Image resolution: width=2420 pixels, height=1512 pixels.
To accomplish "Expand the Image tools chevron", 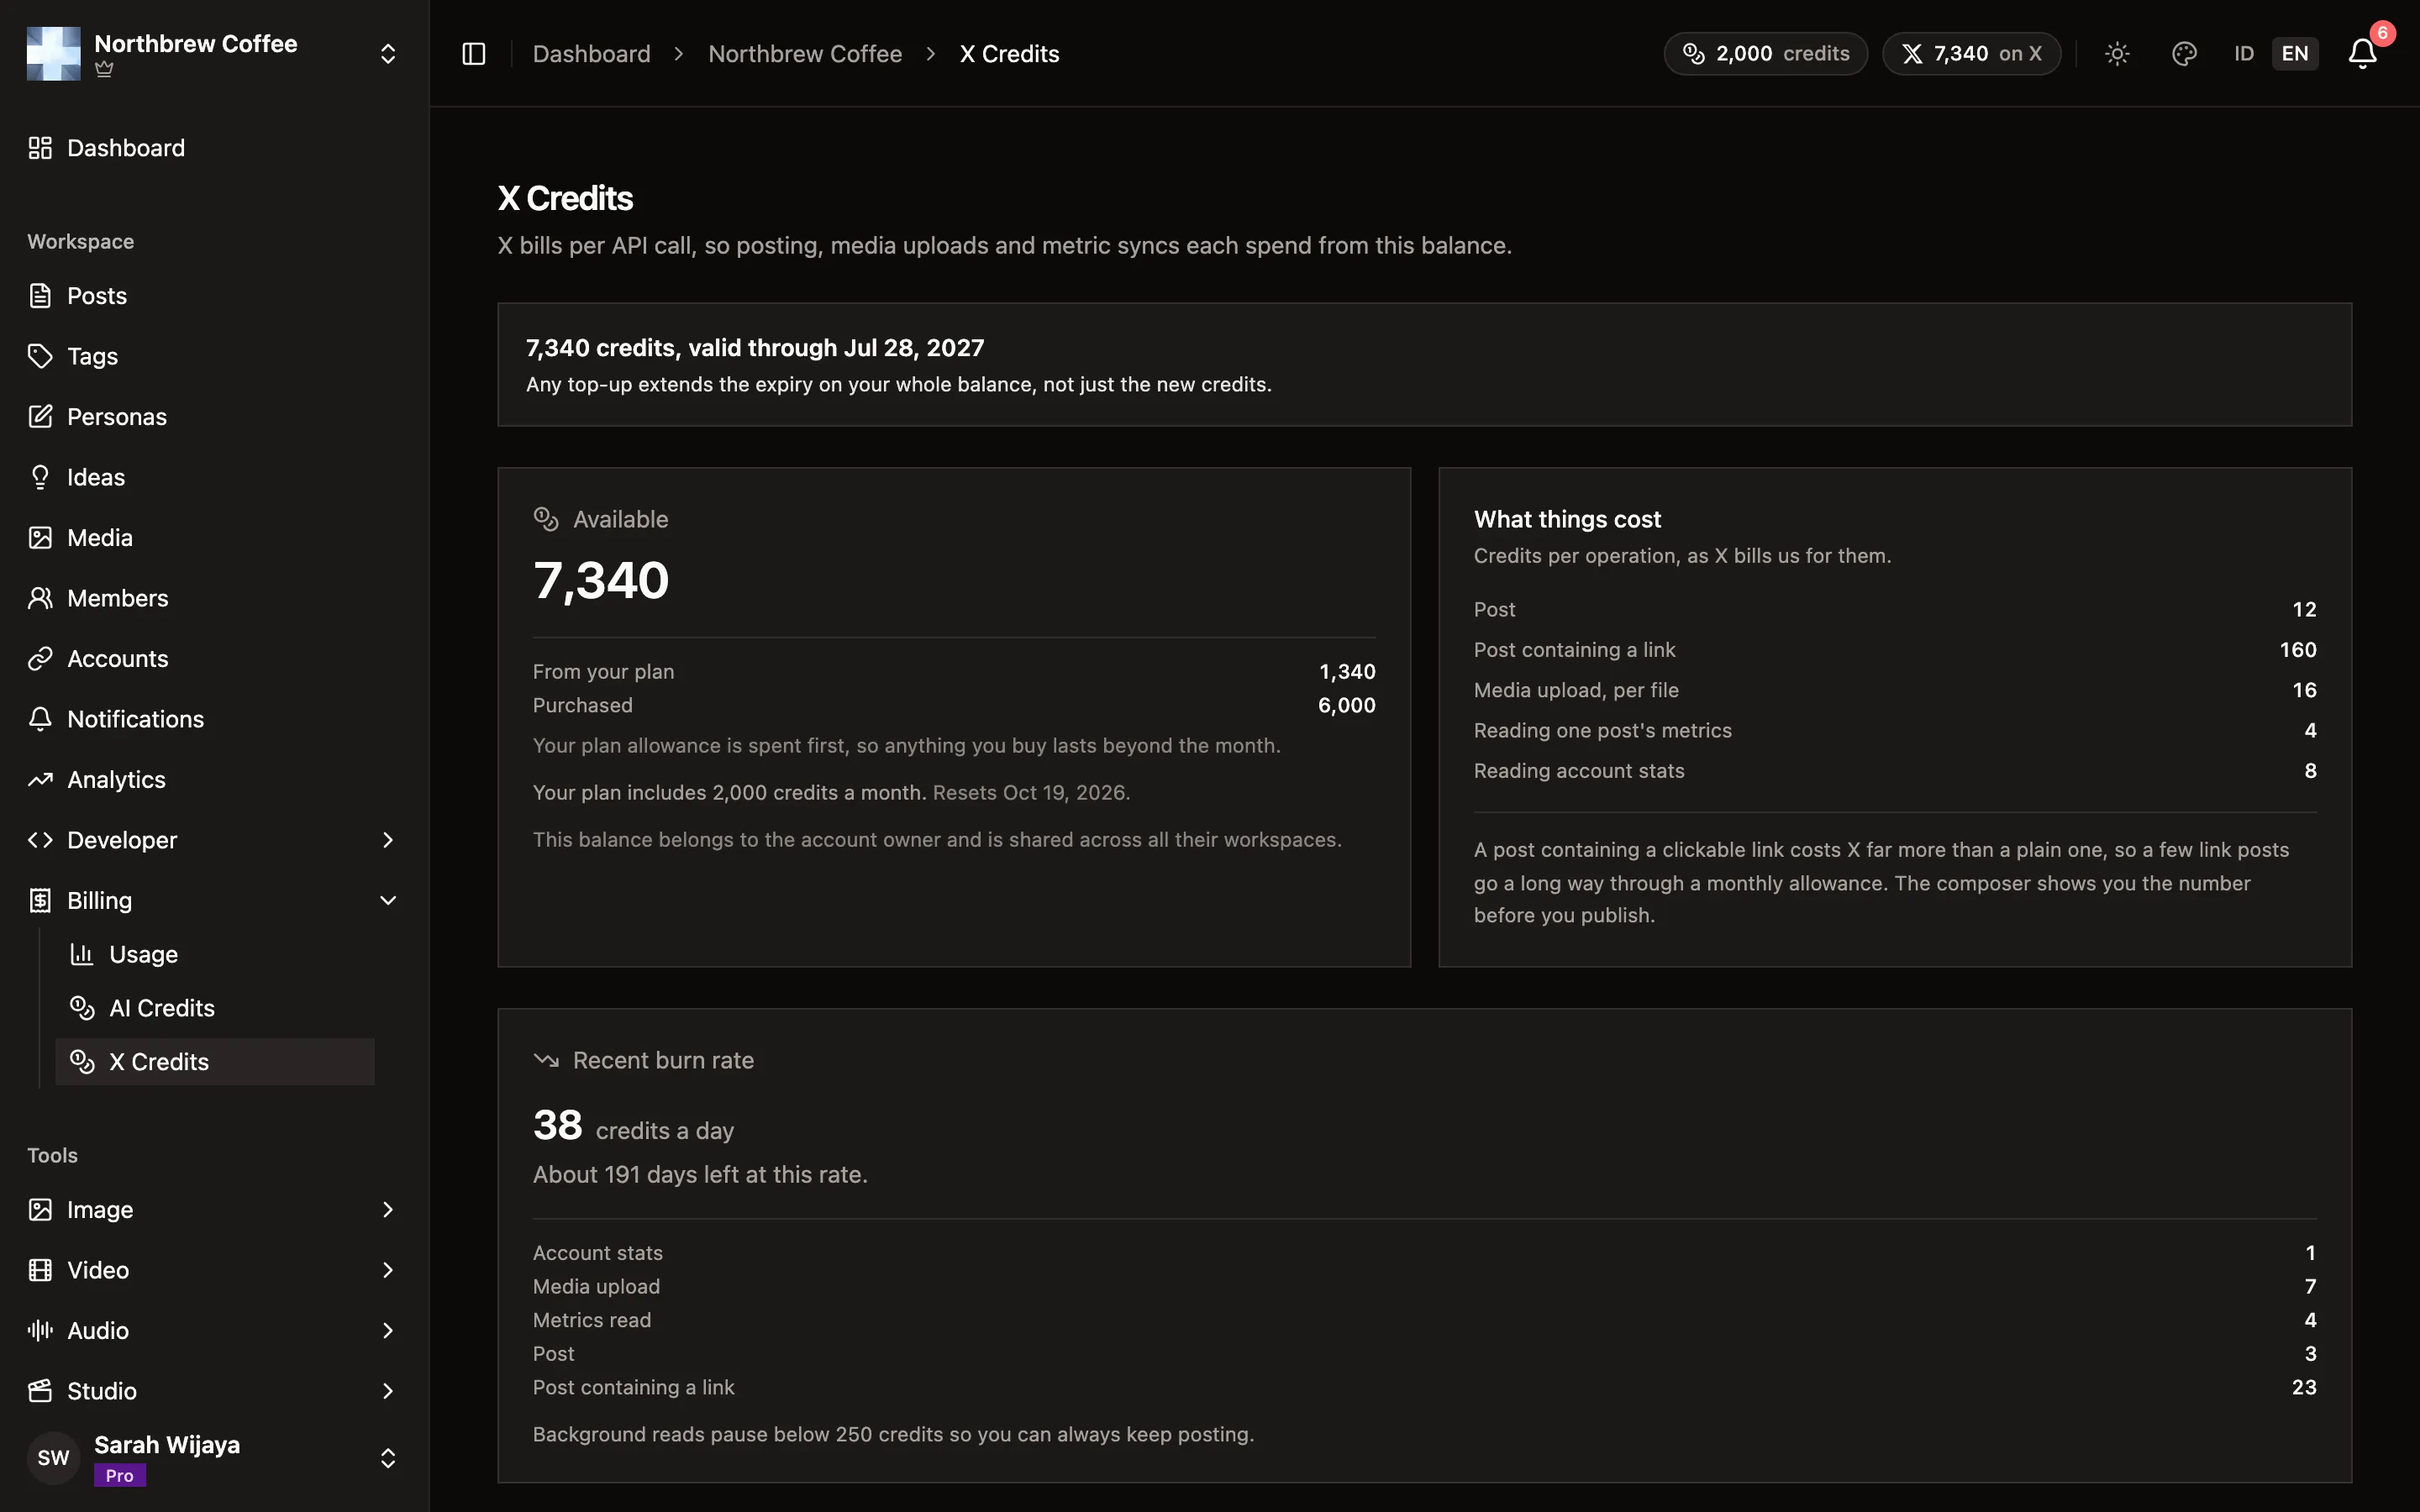I will [x=388, y=1210].
